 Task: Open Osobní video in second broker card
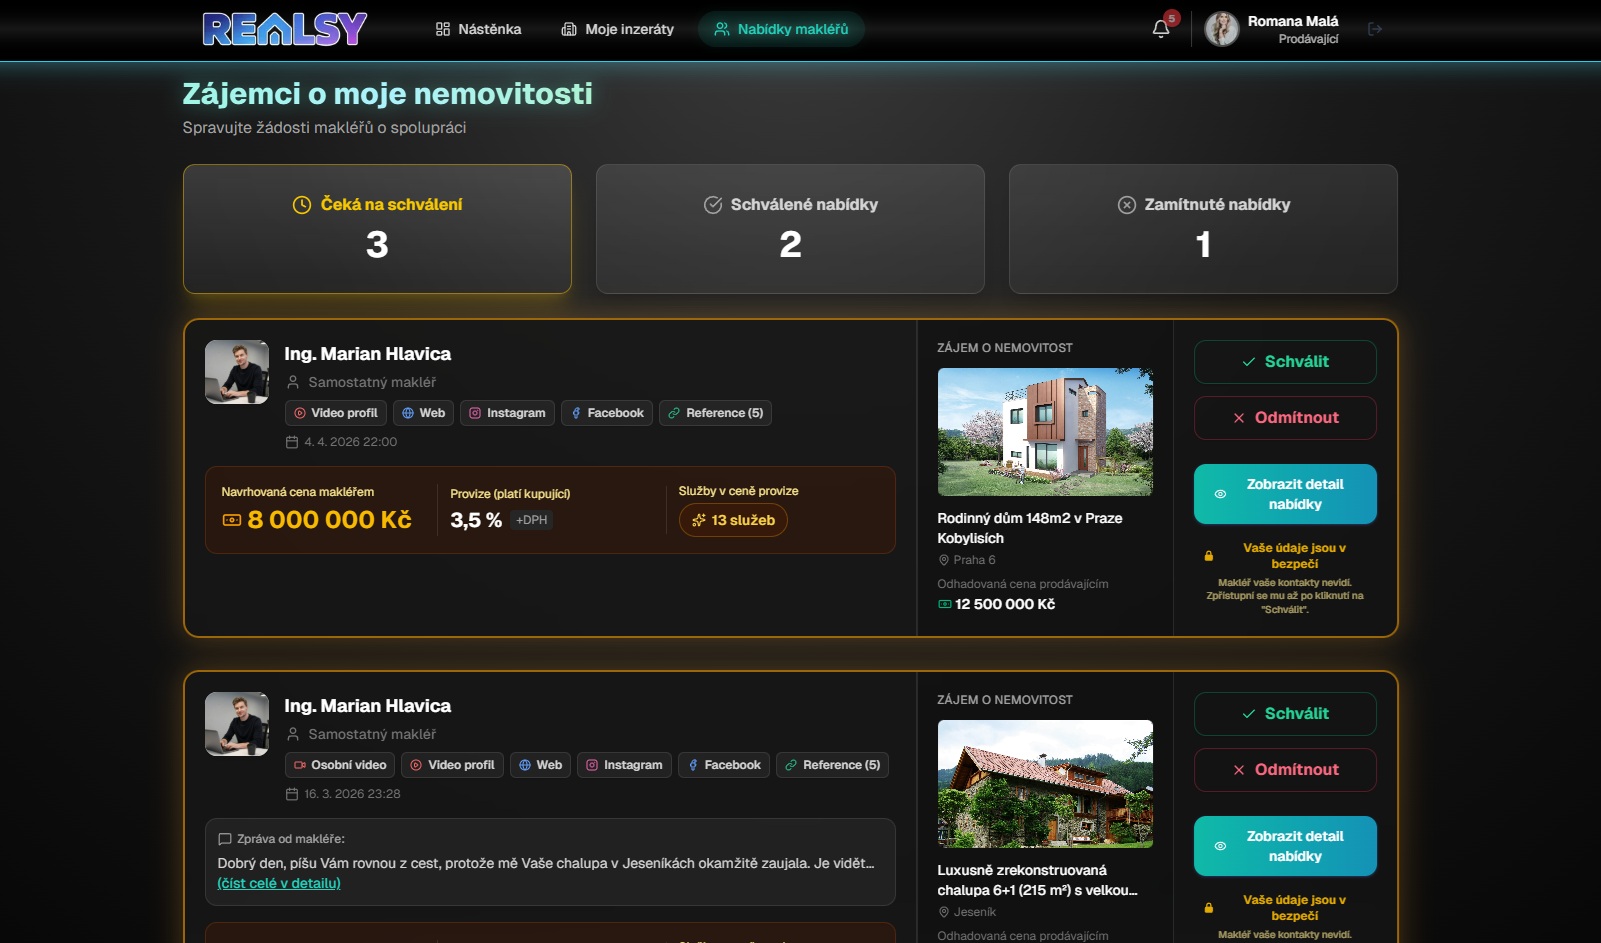pyautogui.click(x=340, y=765)
